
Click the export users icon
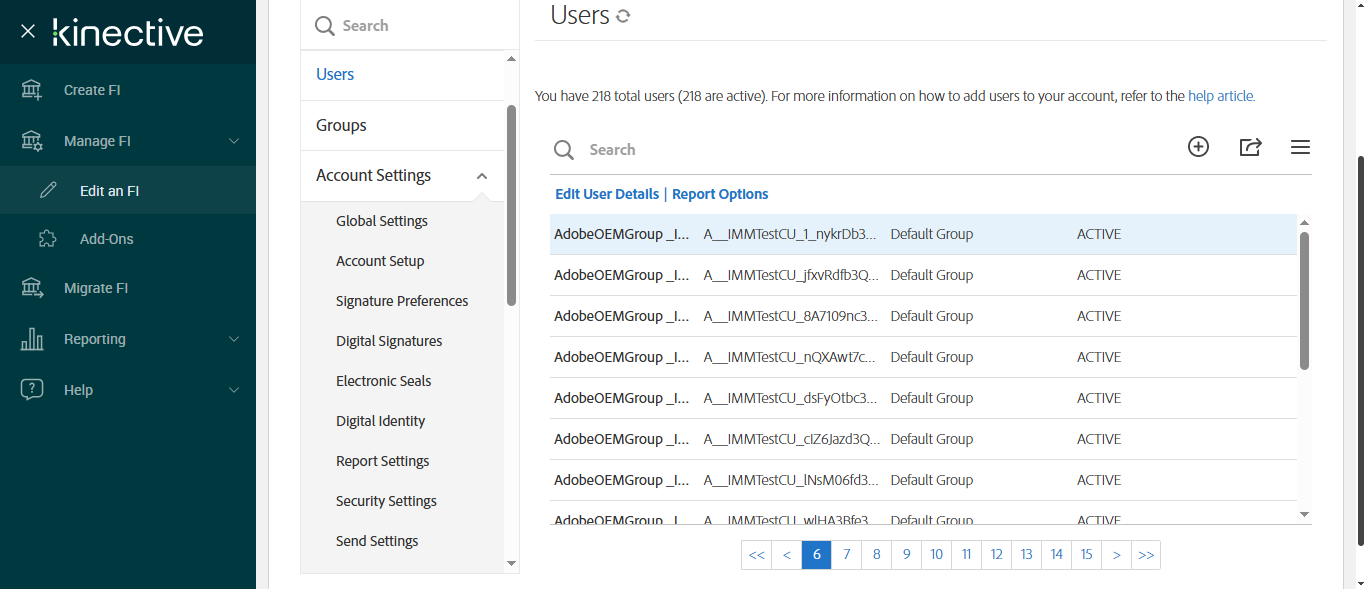[x=1250, y=147]
